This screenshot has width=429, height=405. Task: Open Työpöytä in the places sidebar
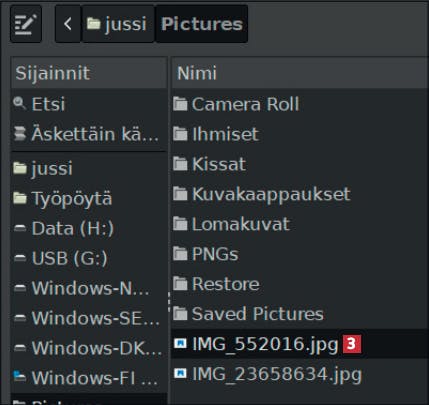pyautogui.click(x=89, y=198)
